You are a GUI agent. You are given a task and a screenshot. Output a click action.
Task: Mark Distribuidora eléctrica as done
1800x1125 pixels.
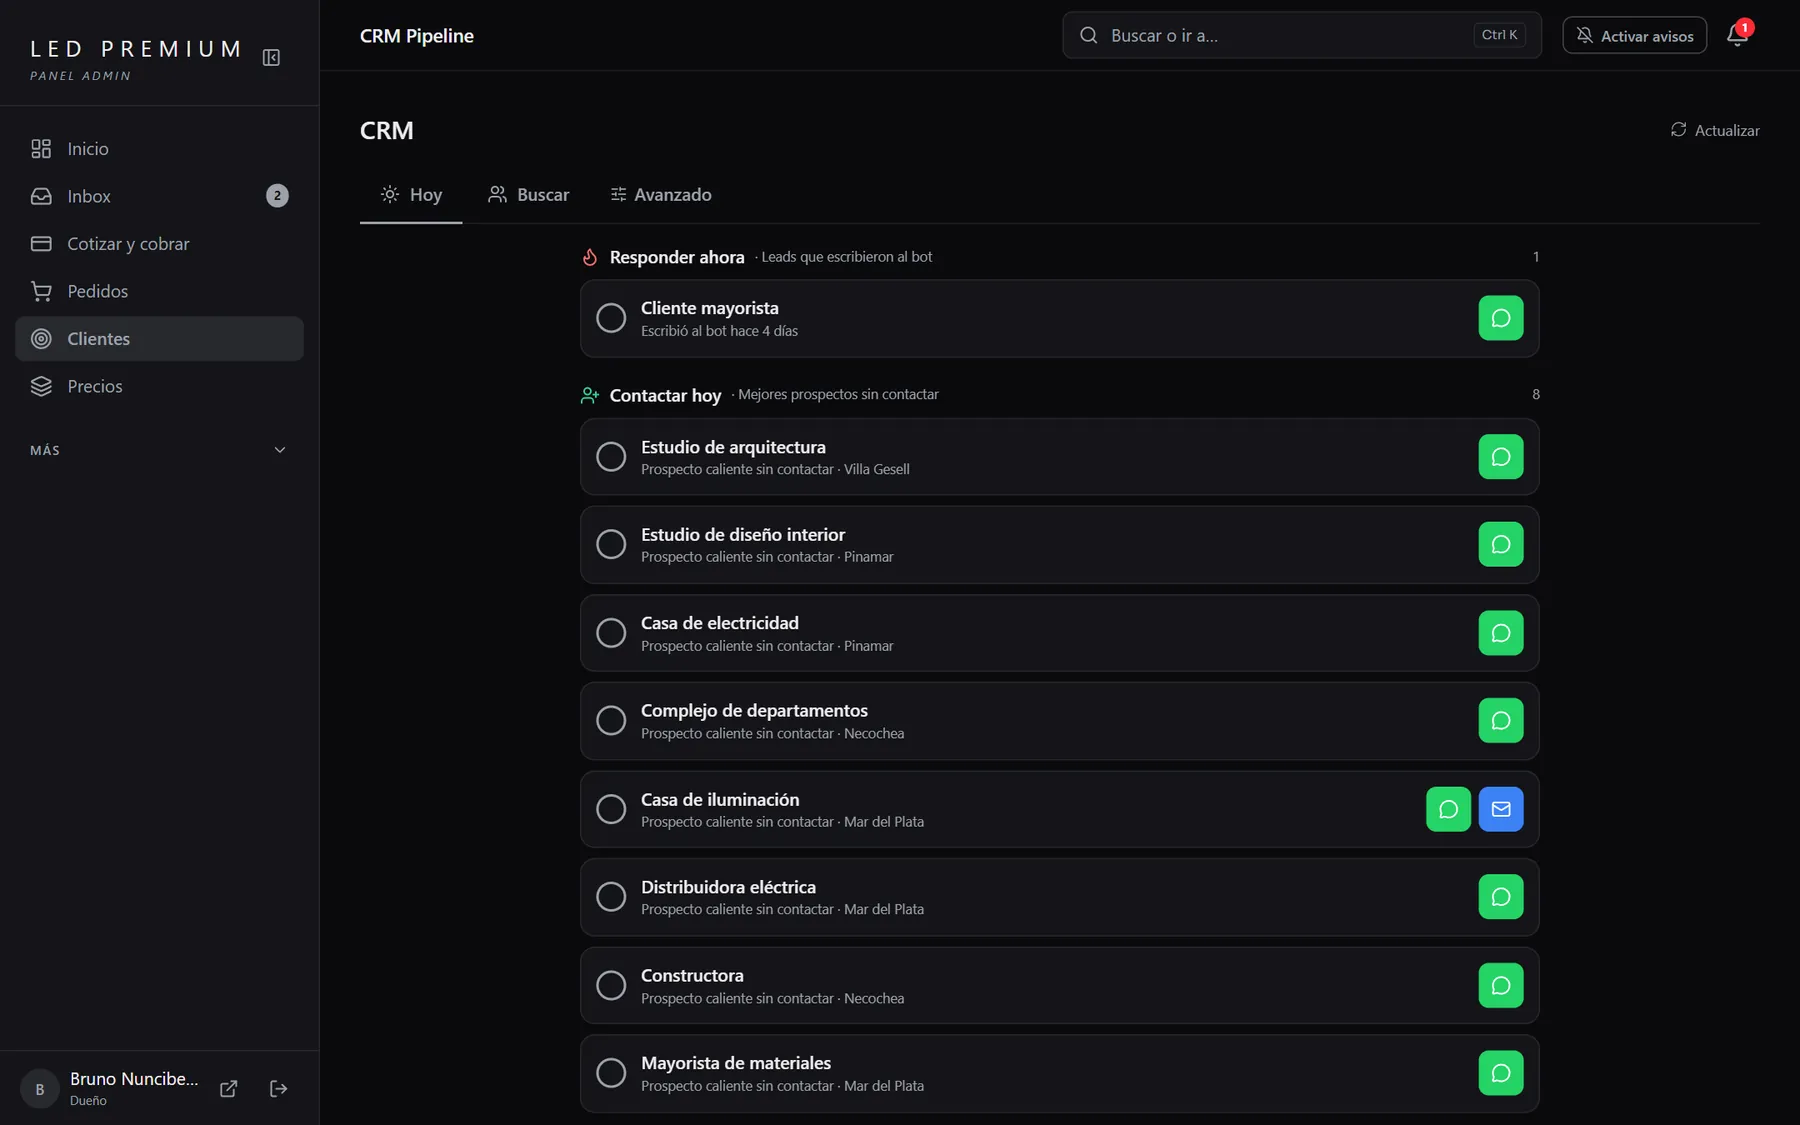pos(611,897)
